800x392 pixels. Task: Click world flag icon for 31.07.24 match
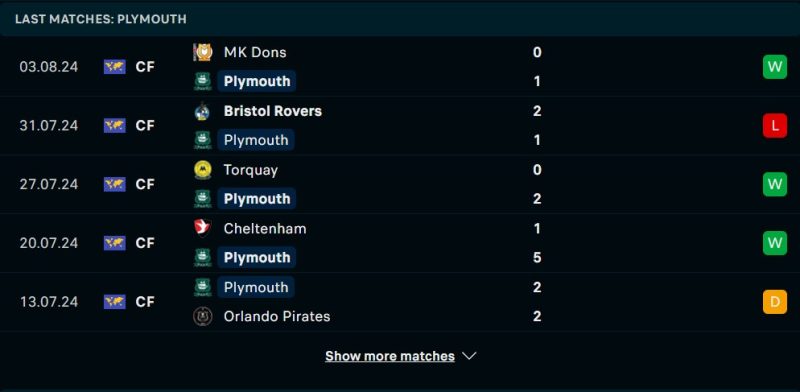pos(115,126)
